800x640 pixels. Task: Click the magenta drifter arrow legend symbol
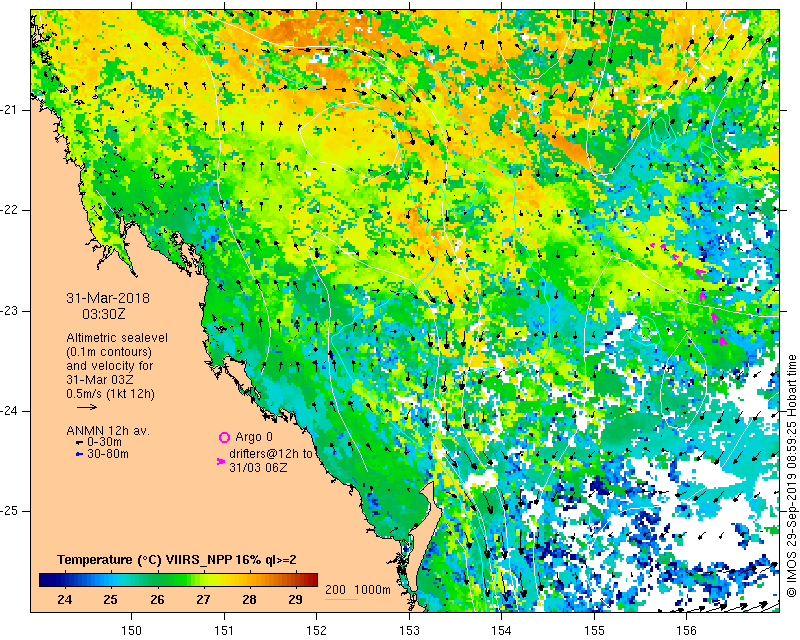click(221, 461)
